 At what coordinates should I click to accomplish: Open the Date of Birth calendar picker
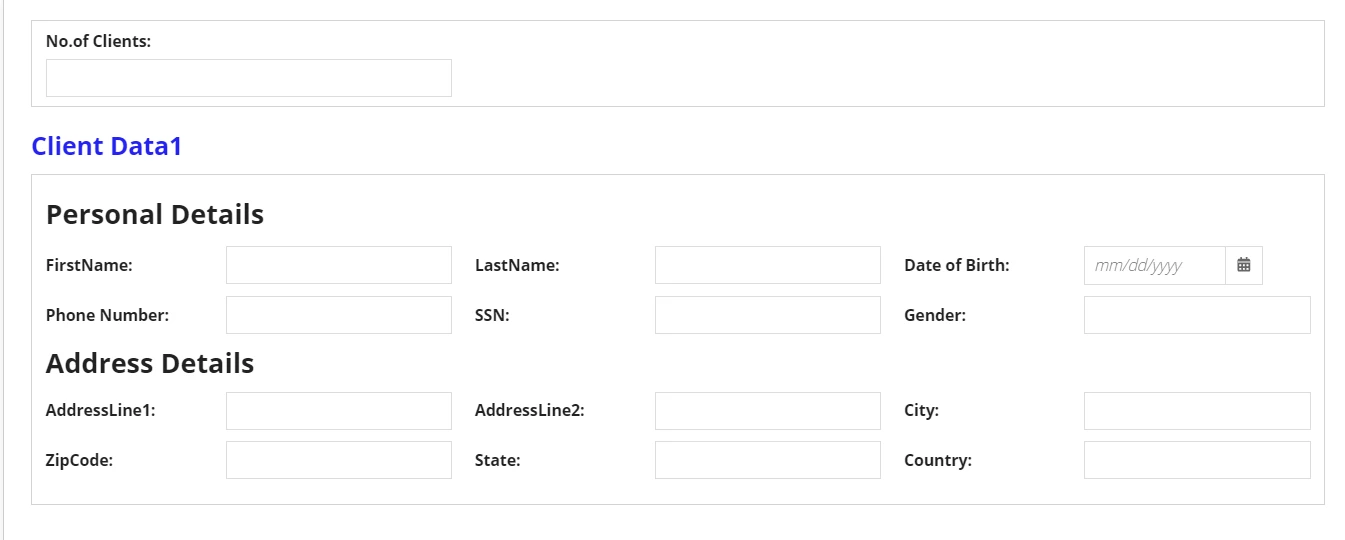(x=1244, y=265)
